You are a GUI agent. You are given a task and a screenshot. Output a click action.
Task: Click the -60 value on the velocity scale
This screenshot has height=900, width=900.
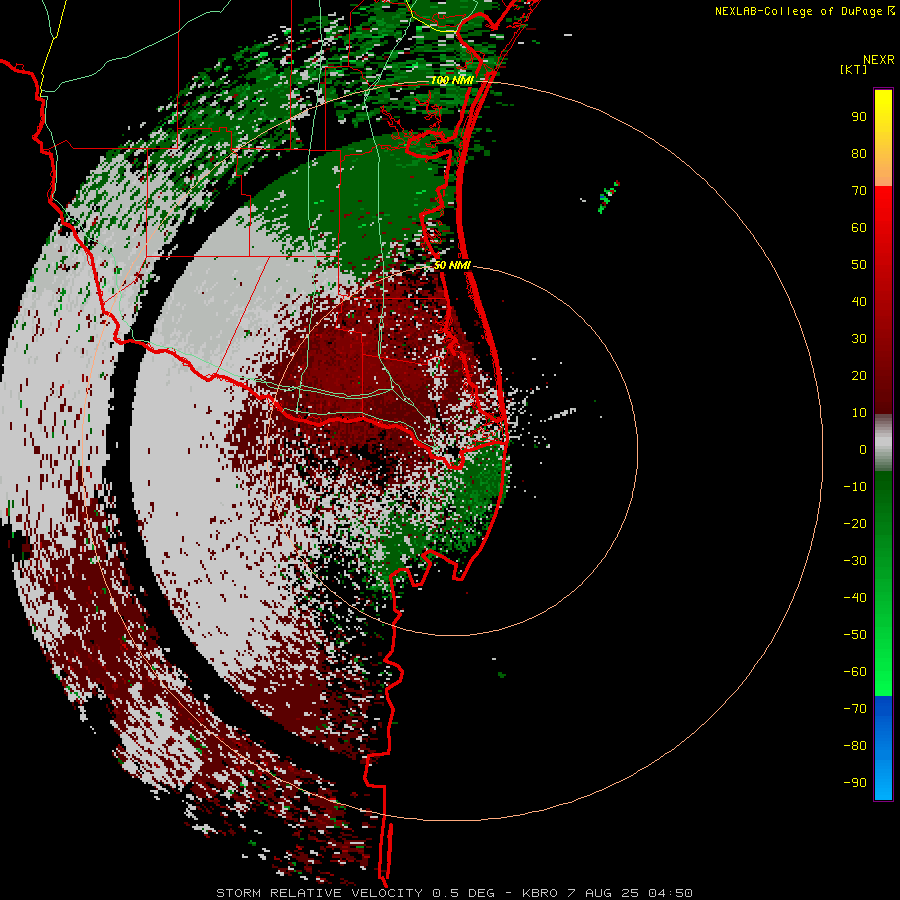pyautogui.click(x=855, y=672)
